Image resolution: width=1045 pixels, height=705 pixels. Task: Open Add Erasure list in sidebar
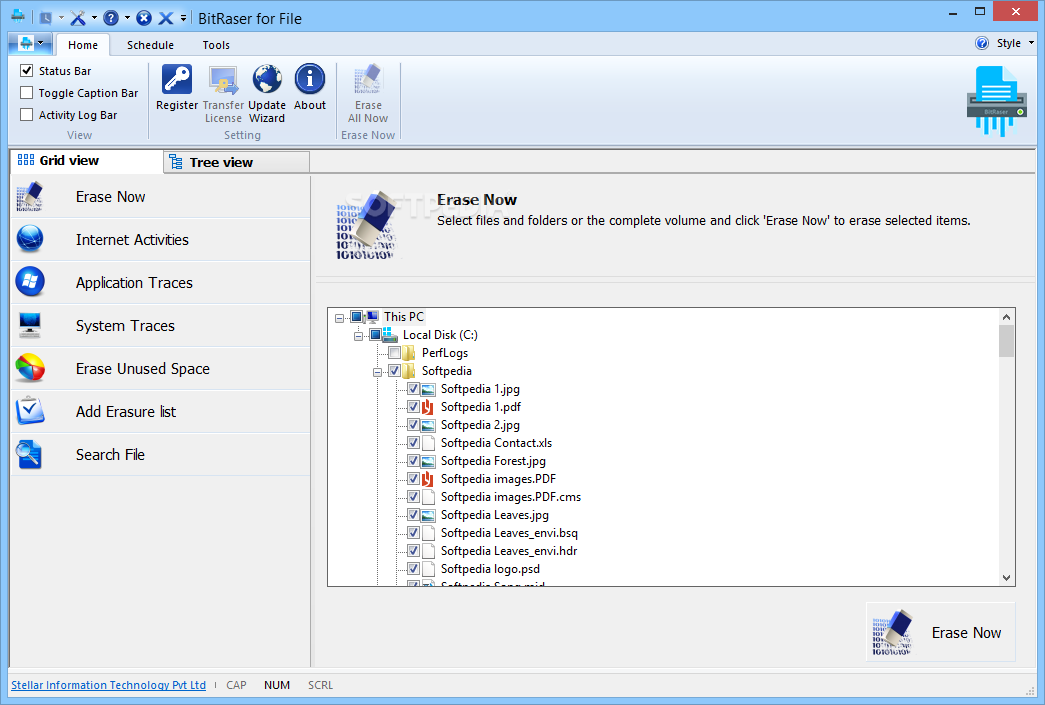coord(161,411)
